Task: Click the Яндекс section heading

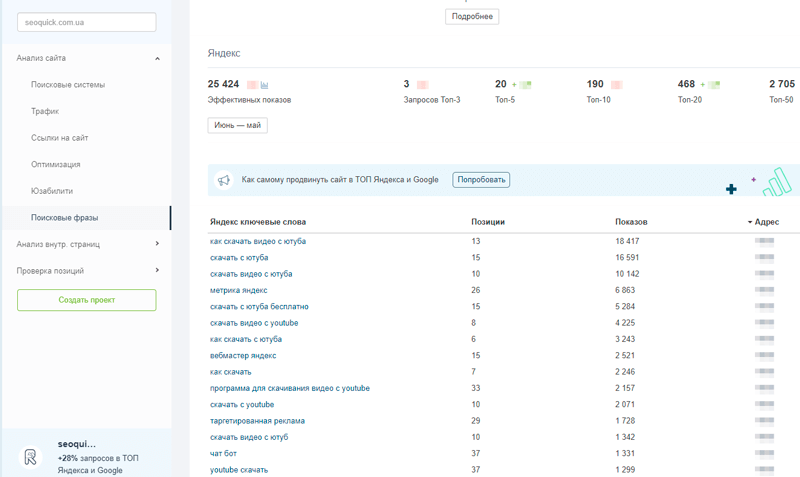Action: coord(223,53)
